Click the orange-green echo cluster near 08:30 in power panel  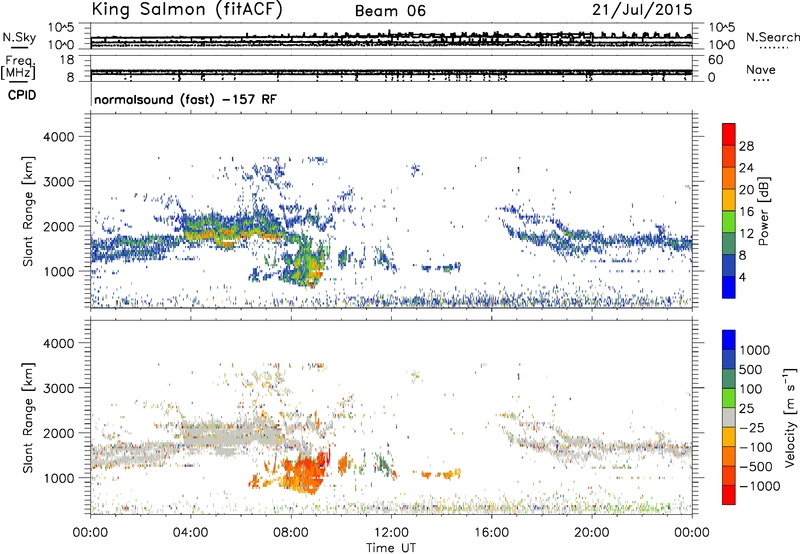304,264
